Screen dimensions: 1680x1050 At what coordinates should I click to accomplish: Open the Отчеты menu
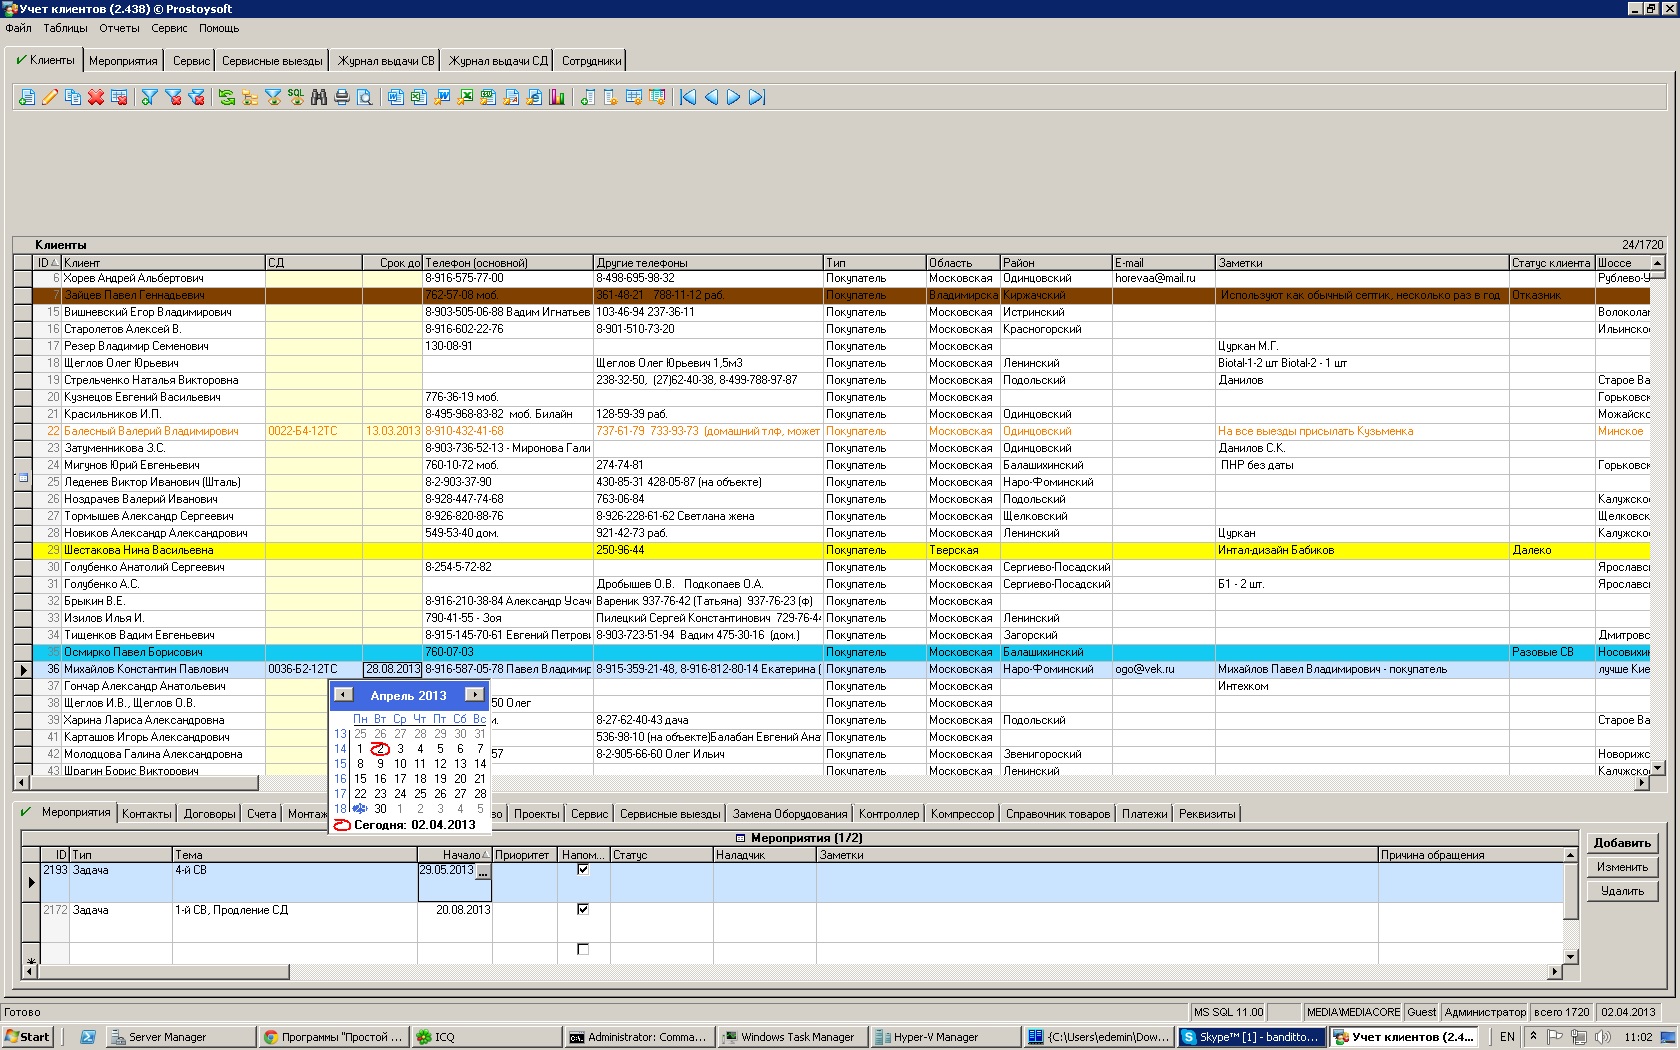pyautogui.click(x=119, y=28)
